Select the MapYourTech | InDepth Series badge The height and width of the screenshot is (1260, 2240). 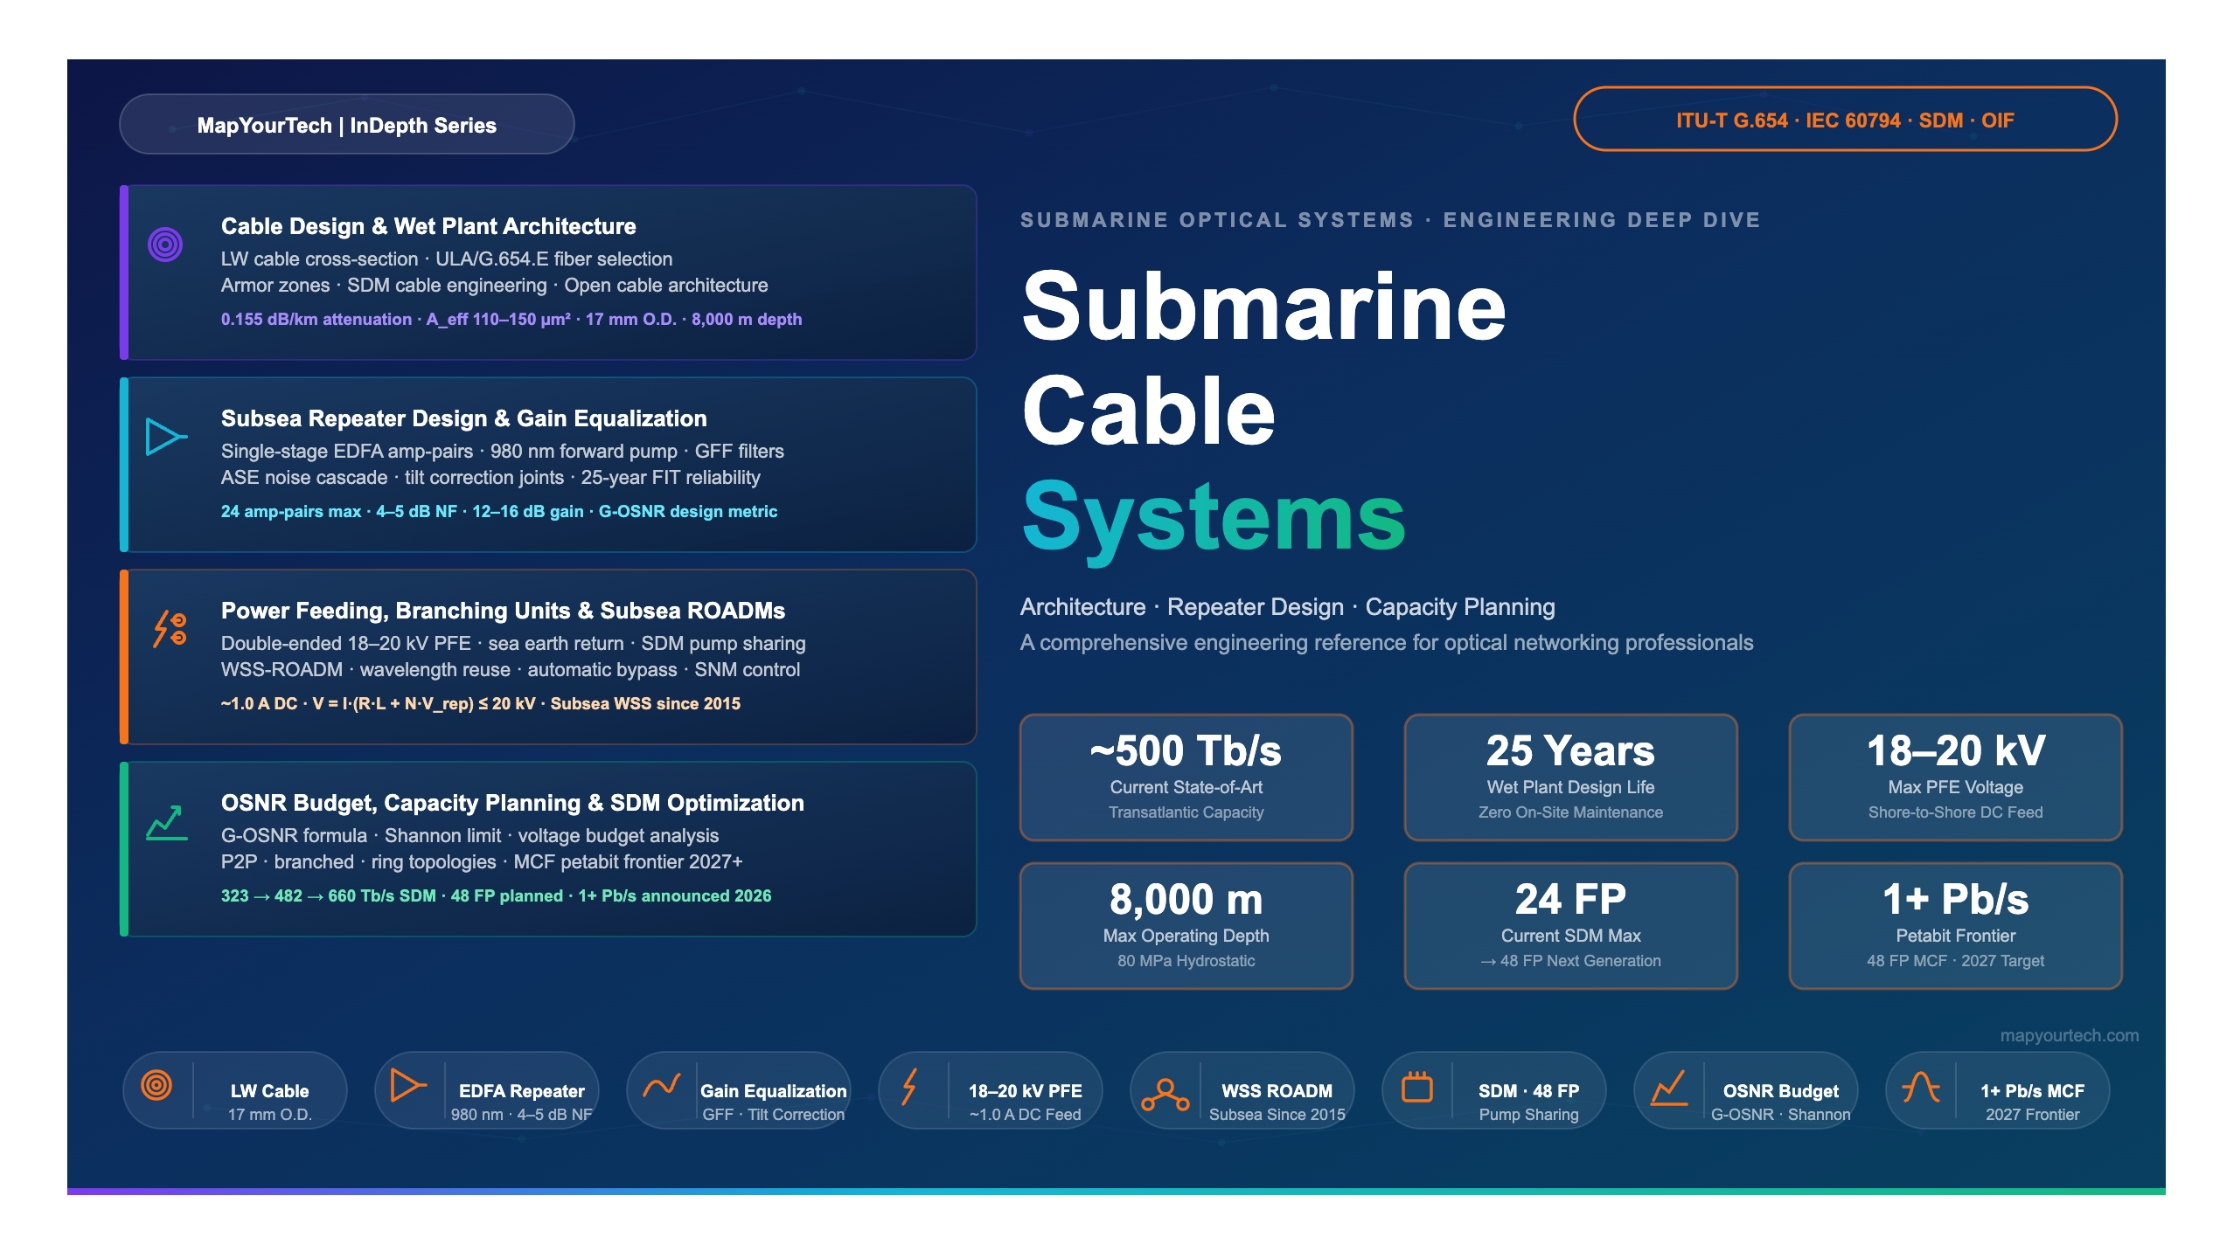pyautogui.click(x=347, y=125)
